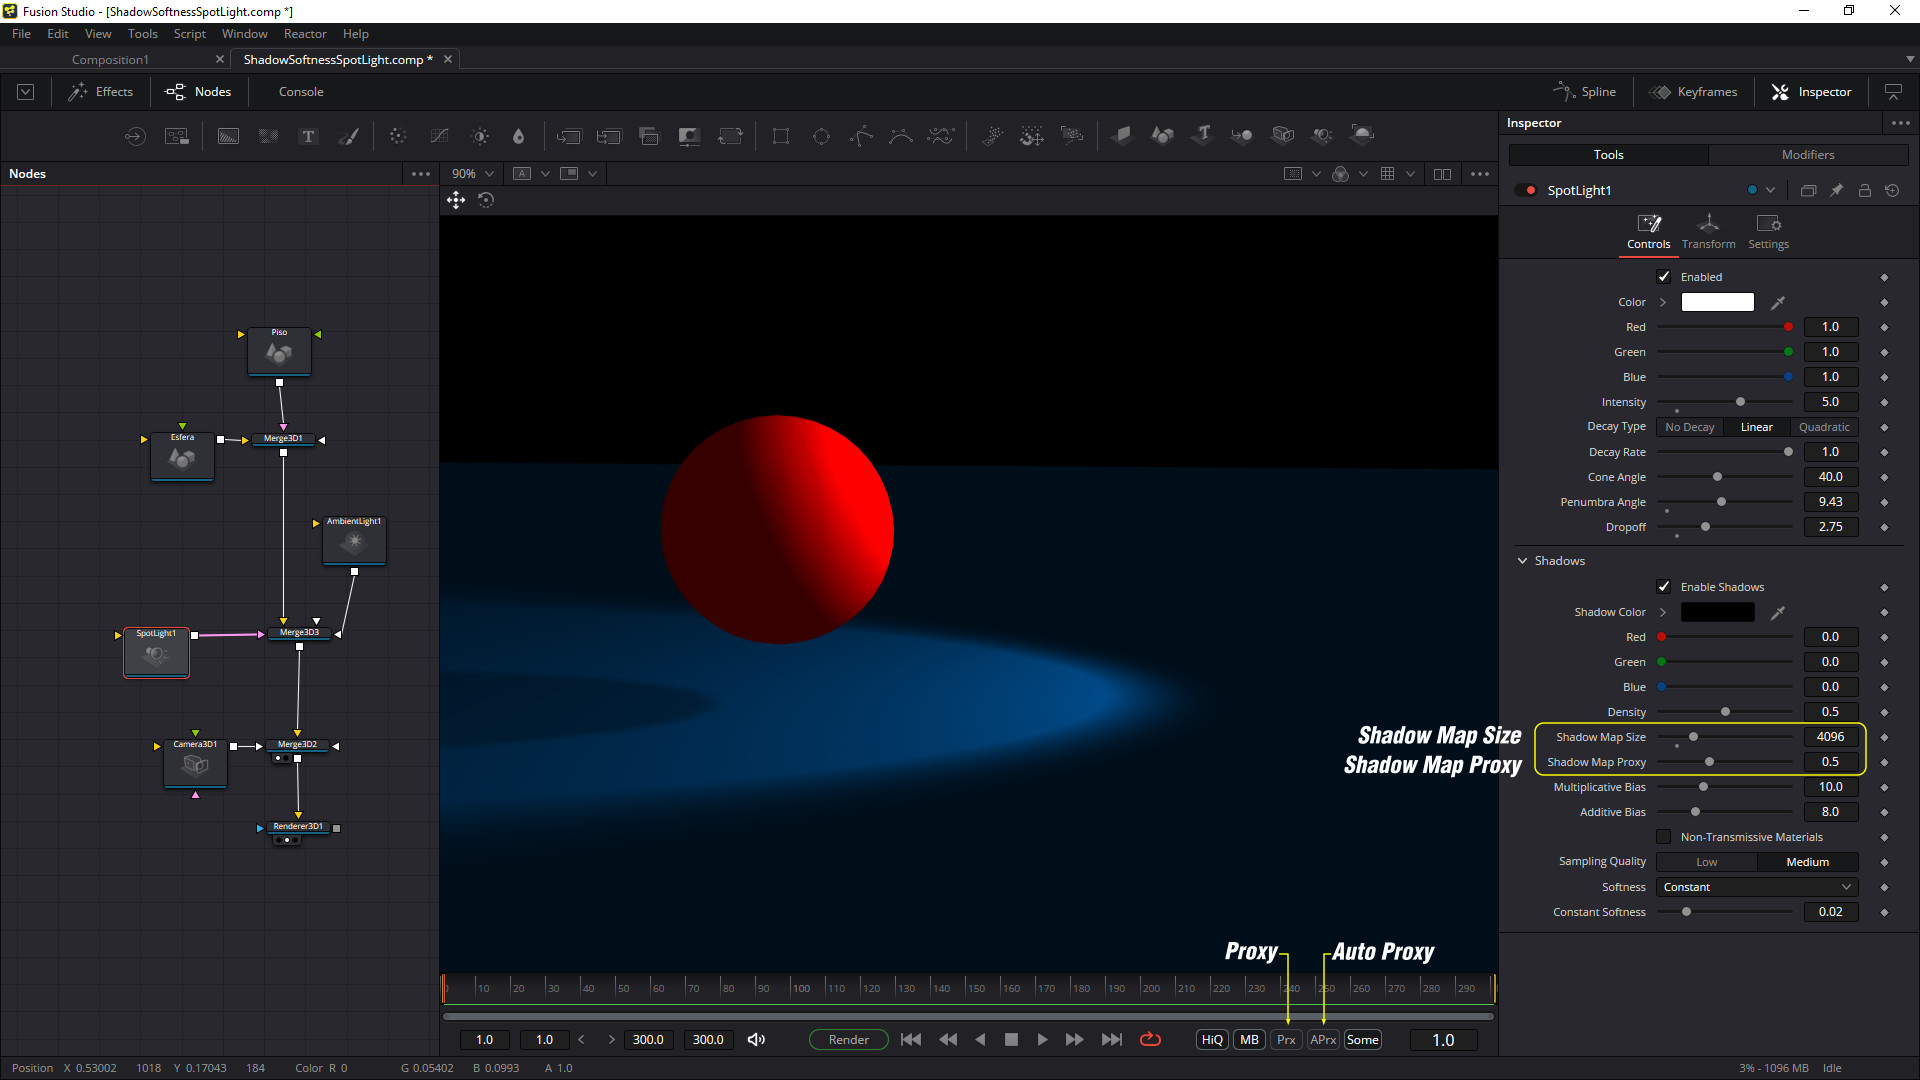
Task: Switch to the Modifiers tab
Action: click(1807, 155)
